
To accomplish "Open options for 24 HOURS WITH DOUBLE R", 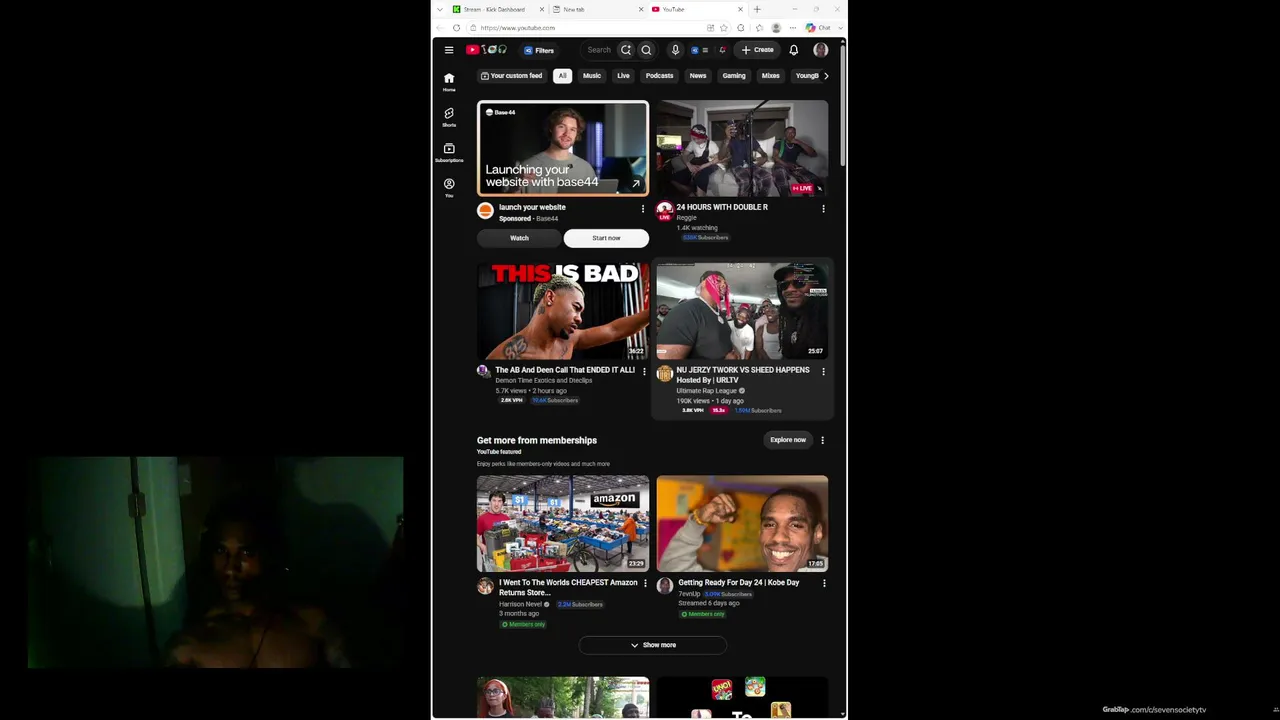I will tap(823, 209).
